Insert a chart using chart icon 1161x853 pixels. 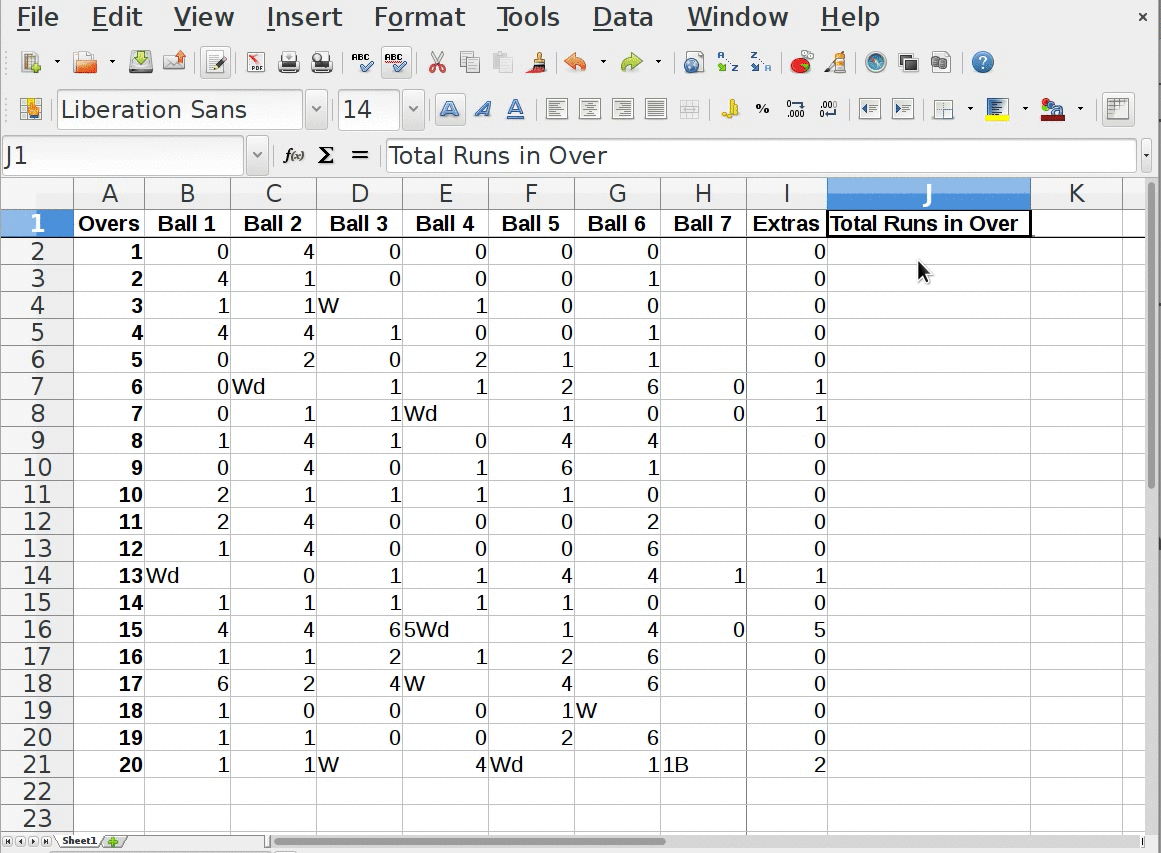(801, 63)
